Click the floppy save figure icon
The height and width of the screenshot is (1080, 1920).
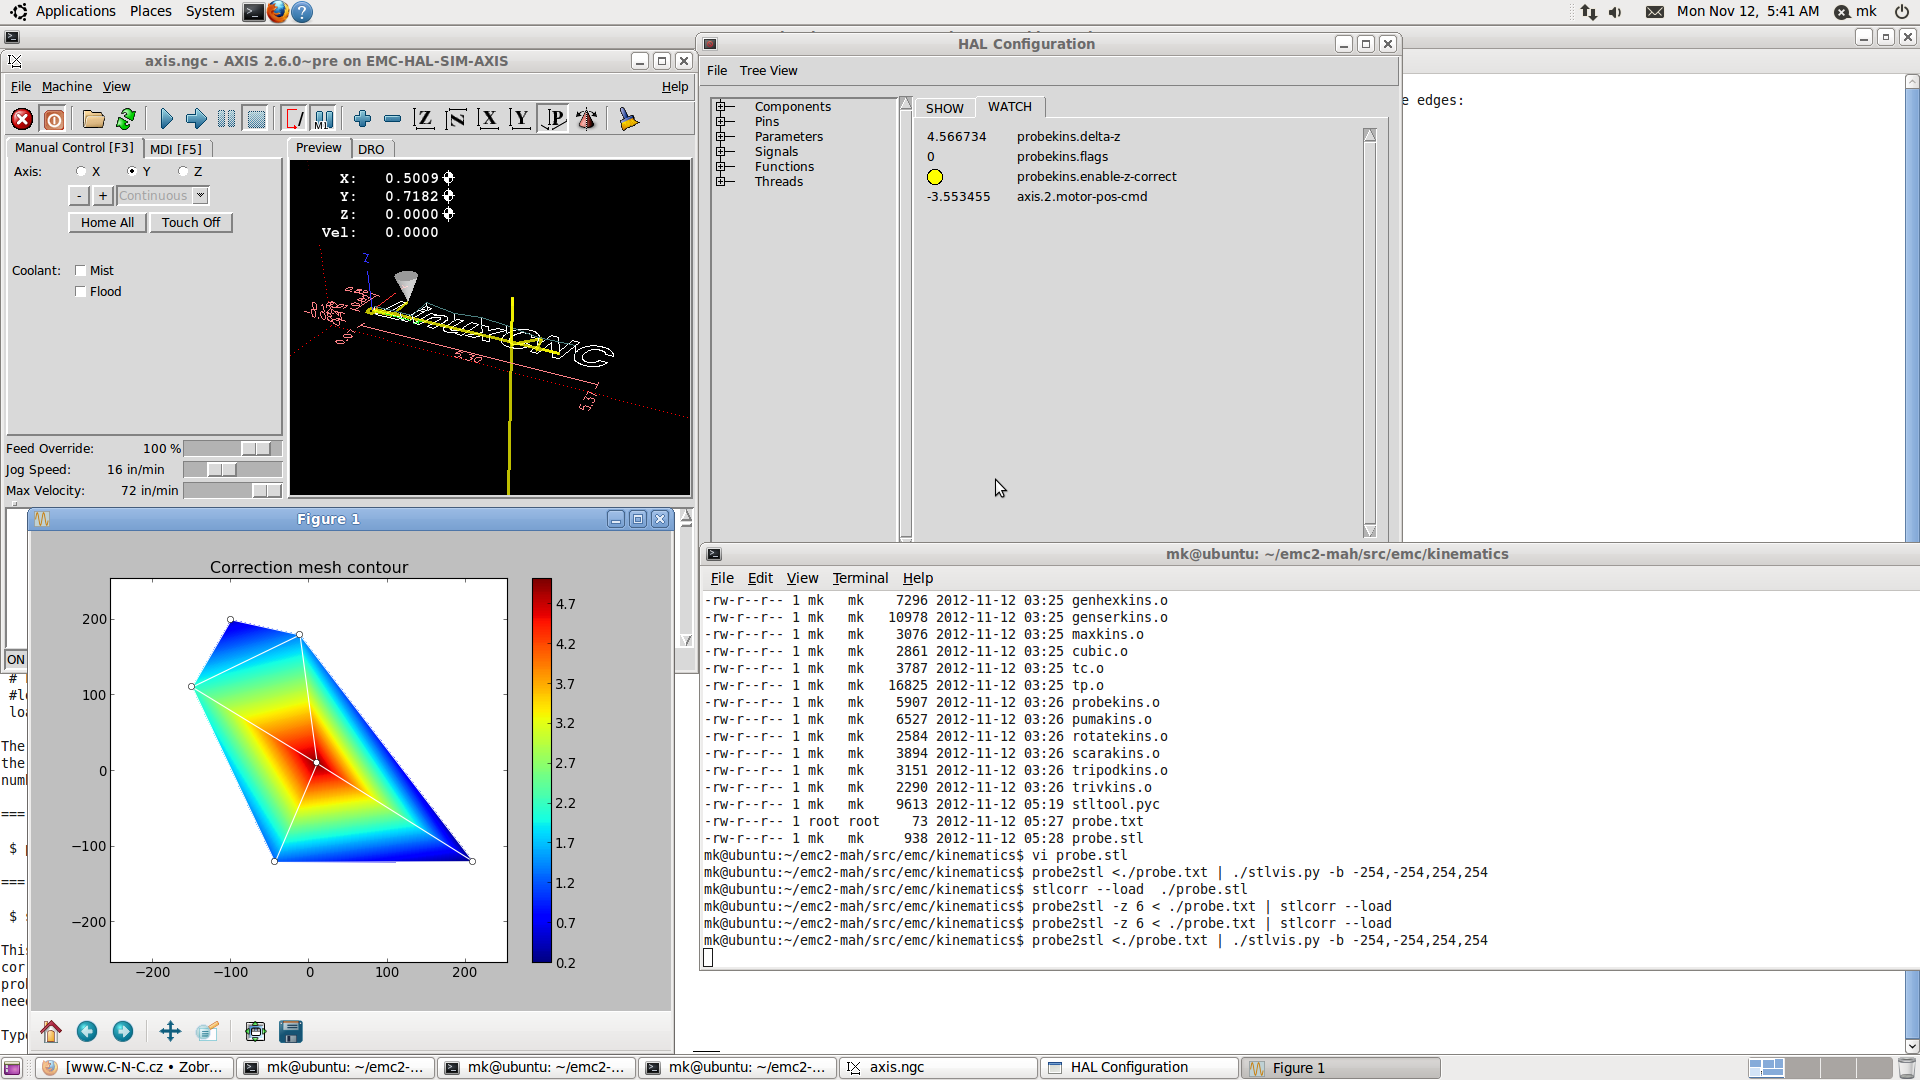click(291, 1031)
